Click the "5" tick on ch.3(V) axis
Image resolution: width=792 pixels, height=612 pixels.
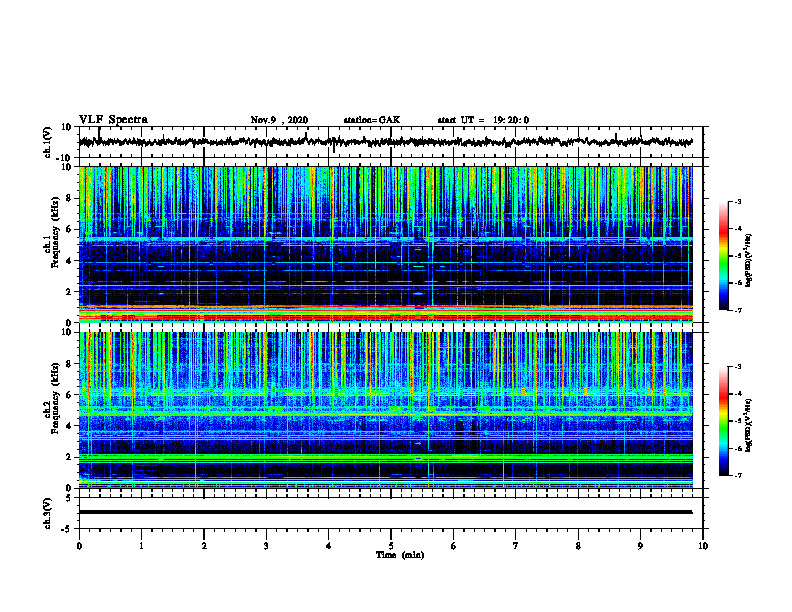(69, 497)
